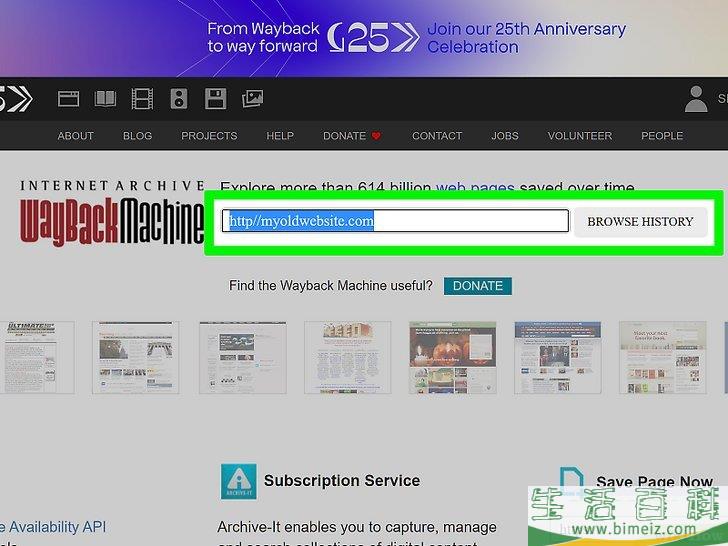Image resolution: width=728 pixels, height=546 pixels.
Task: Open the Video film-strip icon
Action: tap(142, 99)
